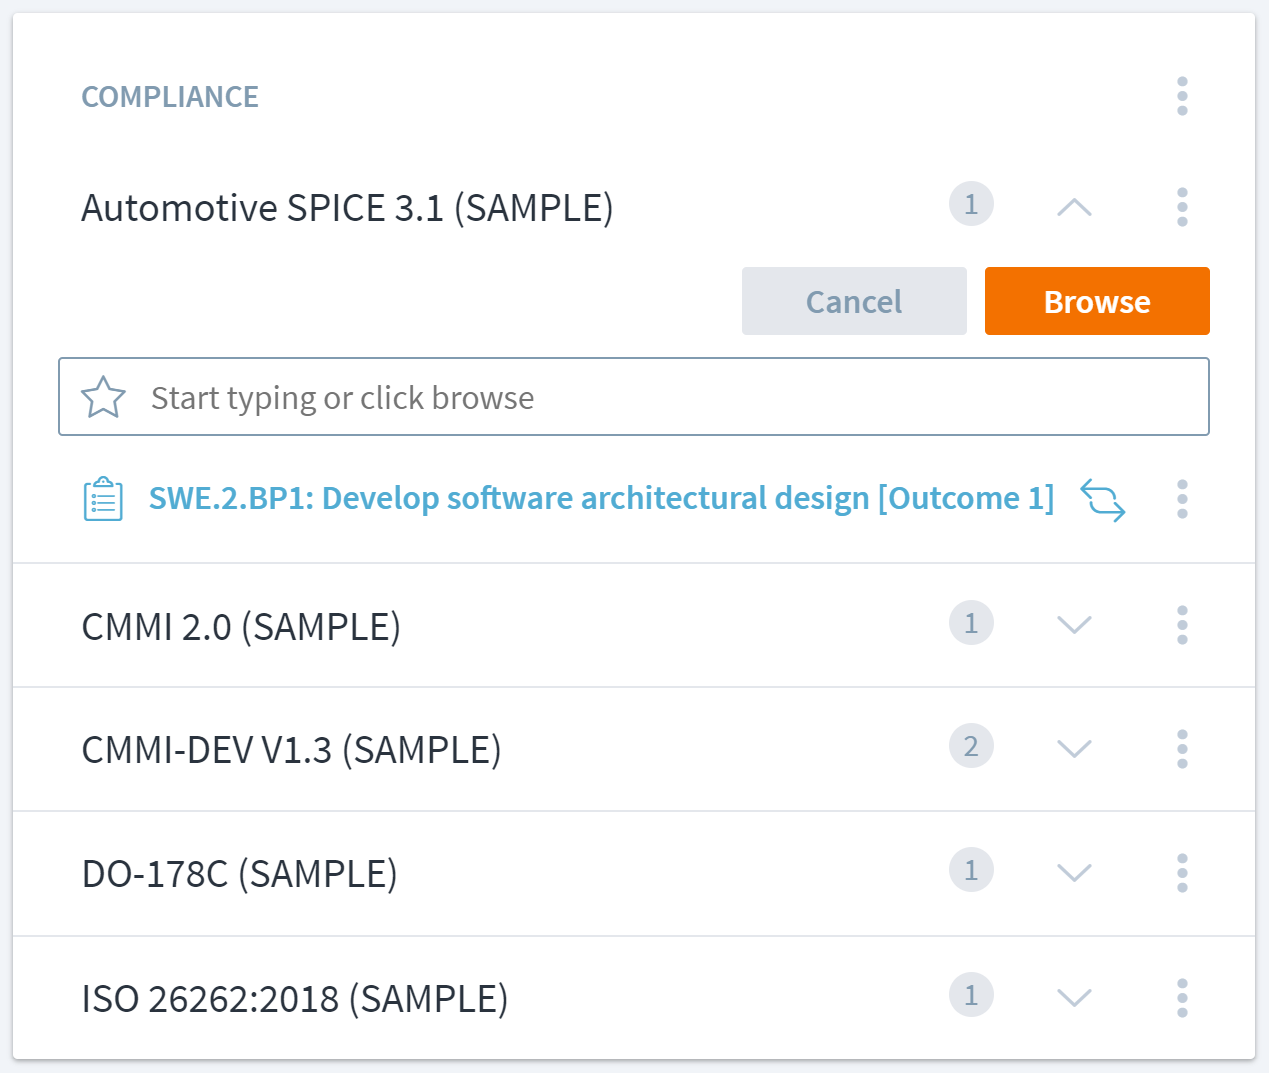
Task: Open SWE.2.BP1 Develop software architectural design link
Action: point(601,498)
